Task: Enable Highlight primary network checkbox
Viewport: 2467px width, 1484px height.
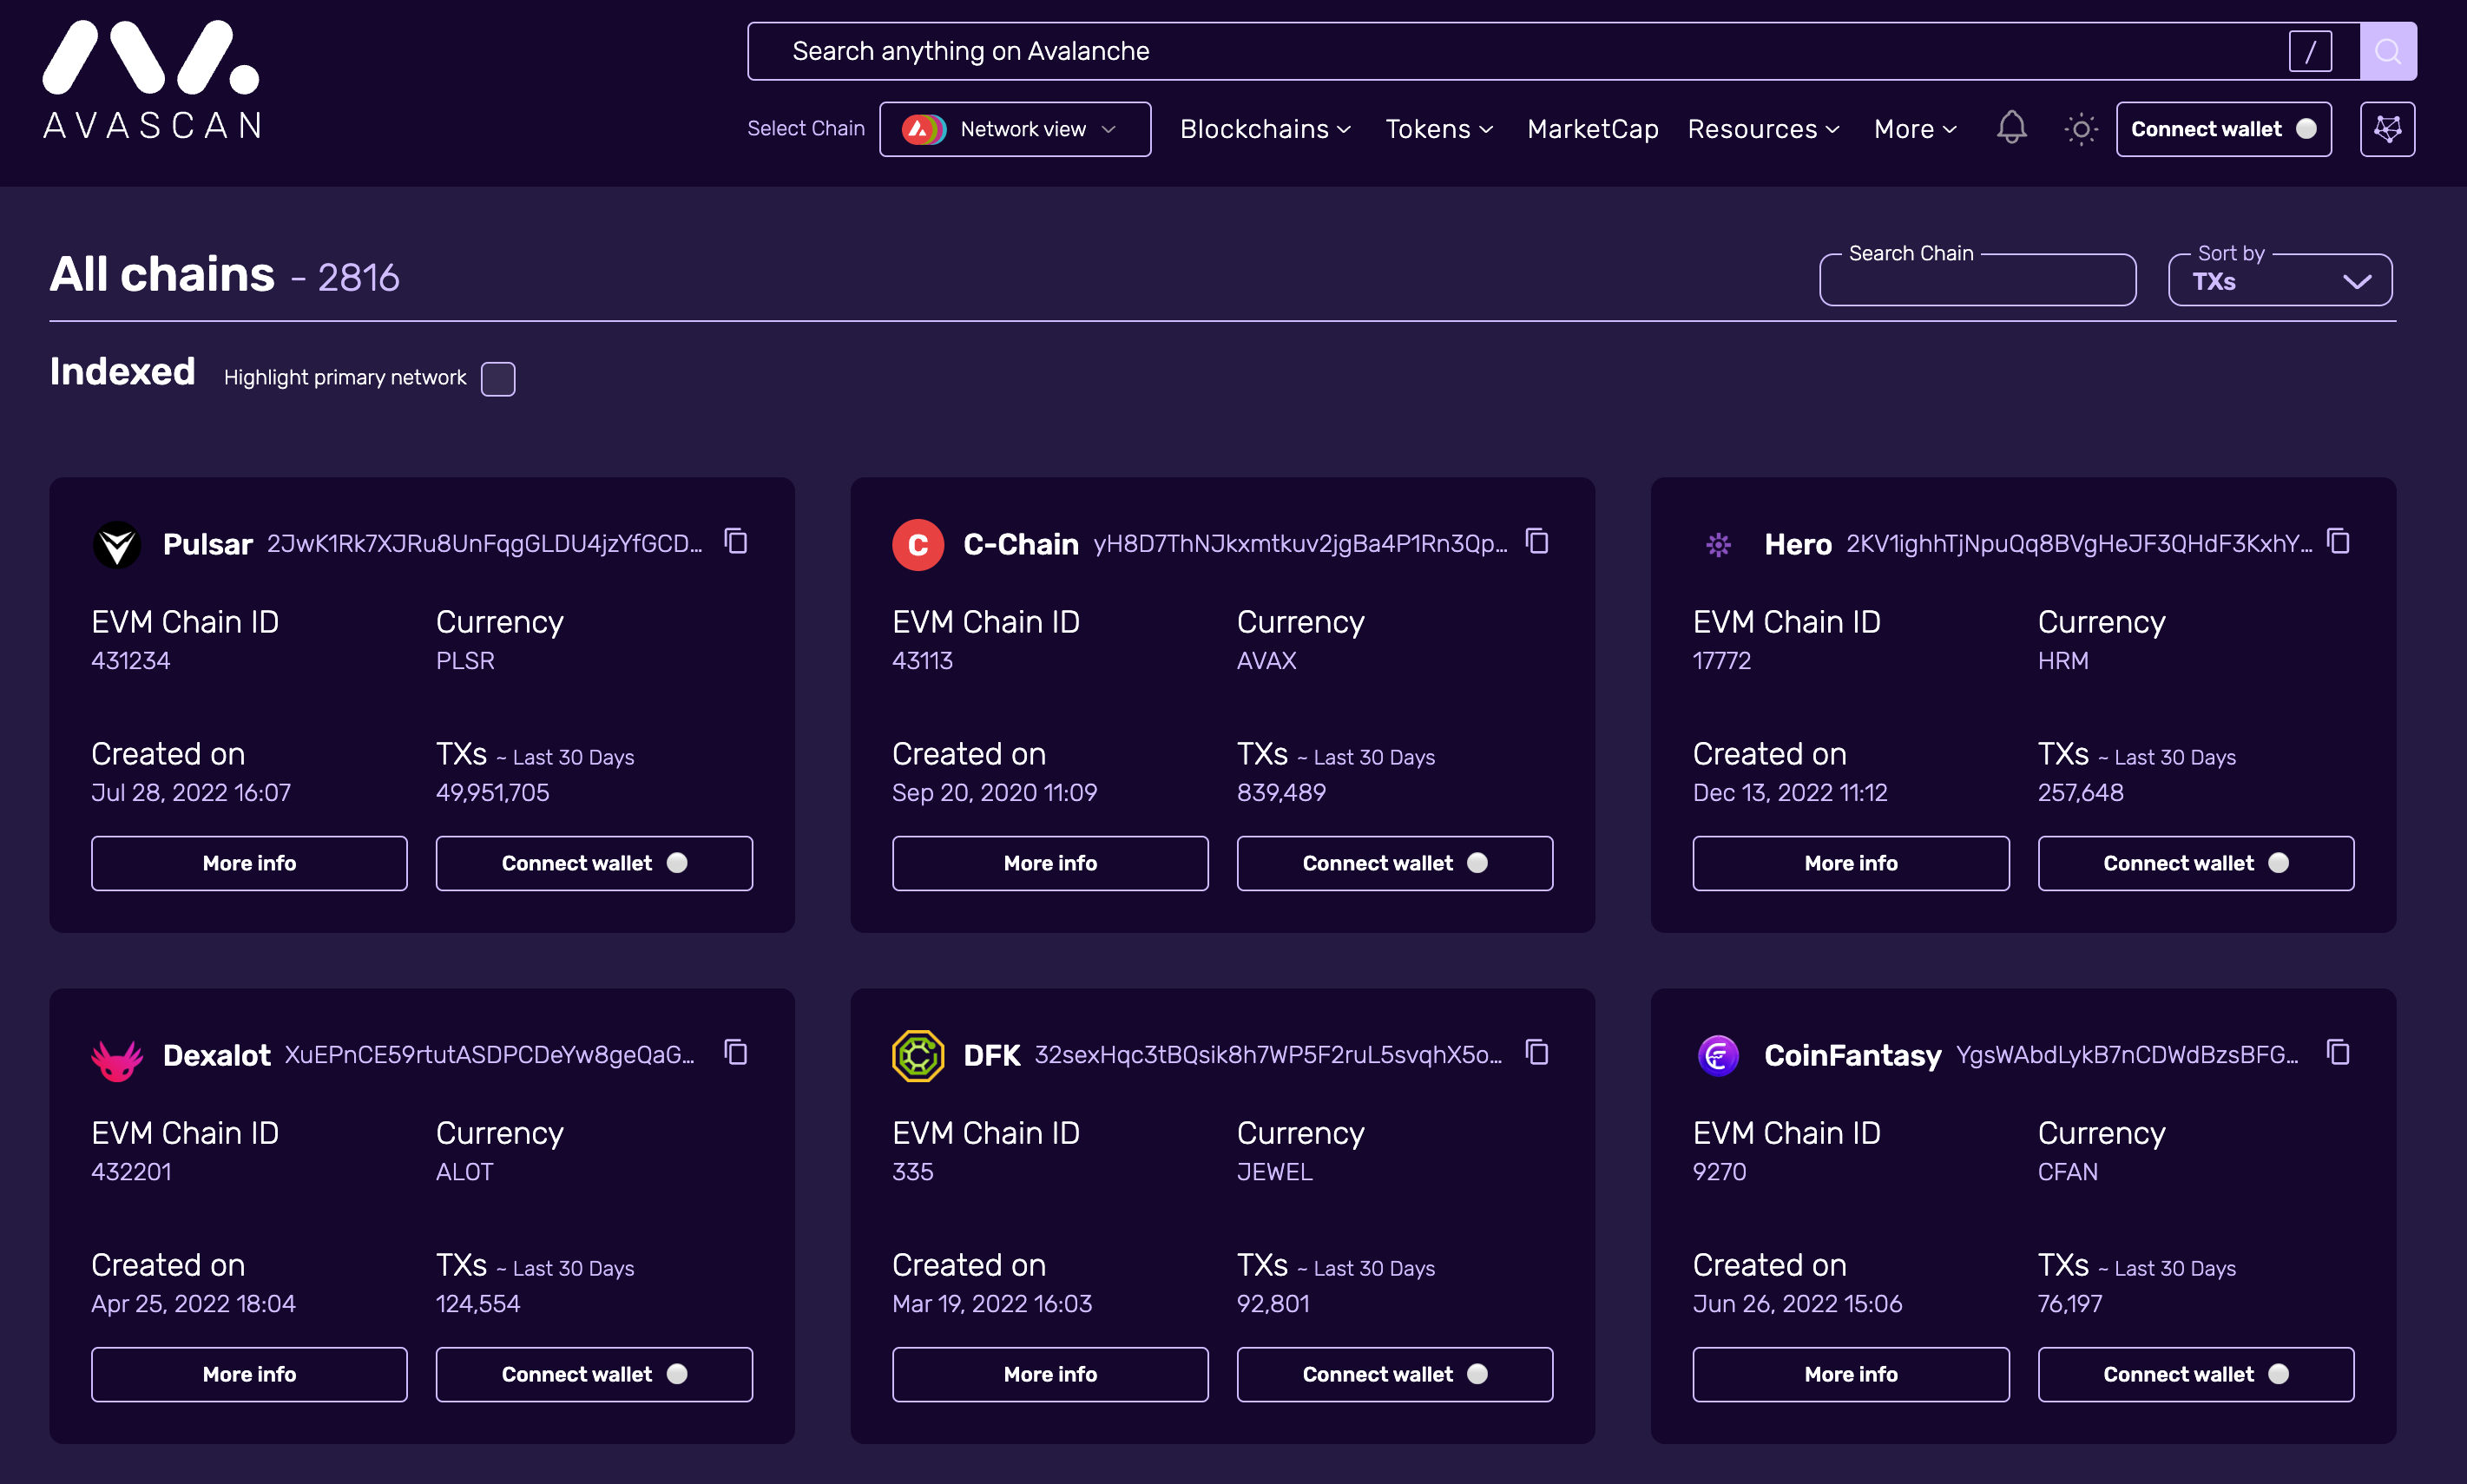Action: coord(498,379)
